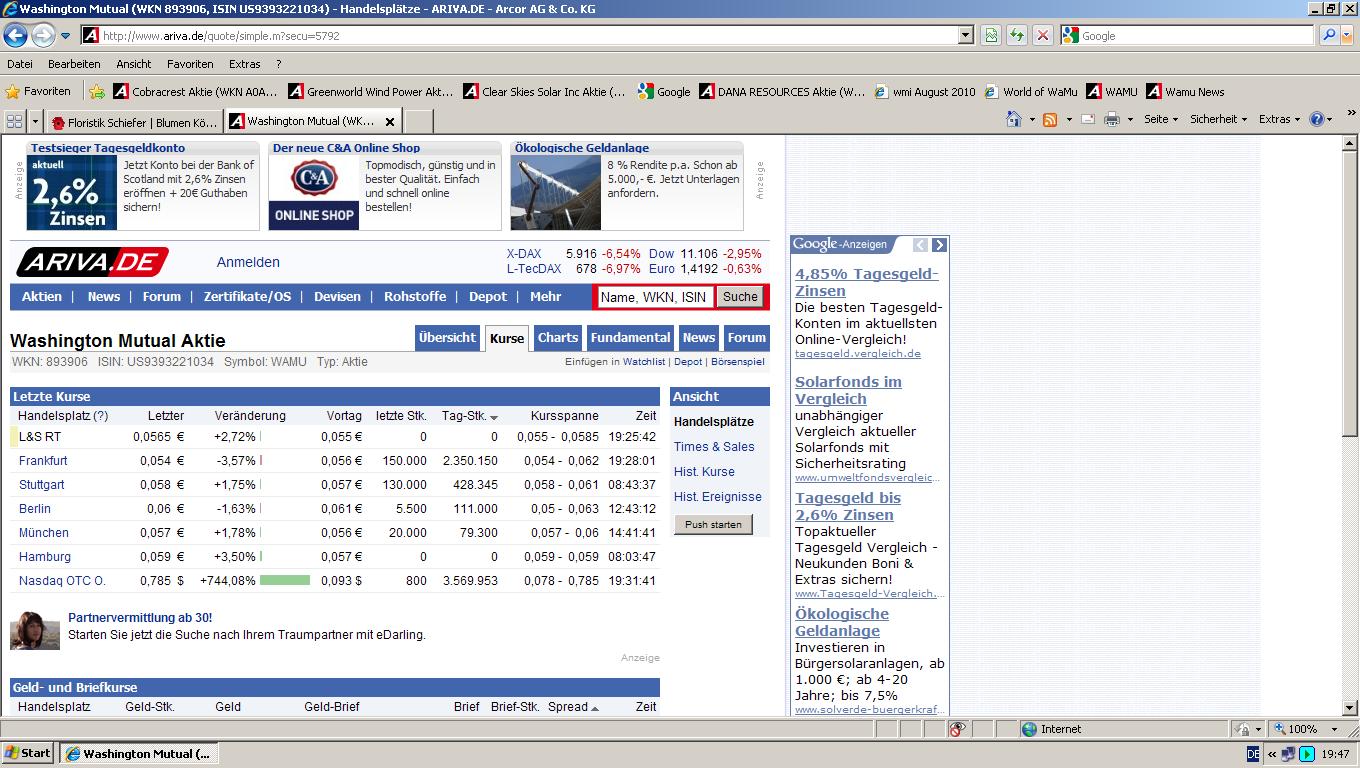1360x768 pixels.
Task: Open the Windows Start button
Action: (x=28, y=753)
